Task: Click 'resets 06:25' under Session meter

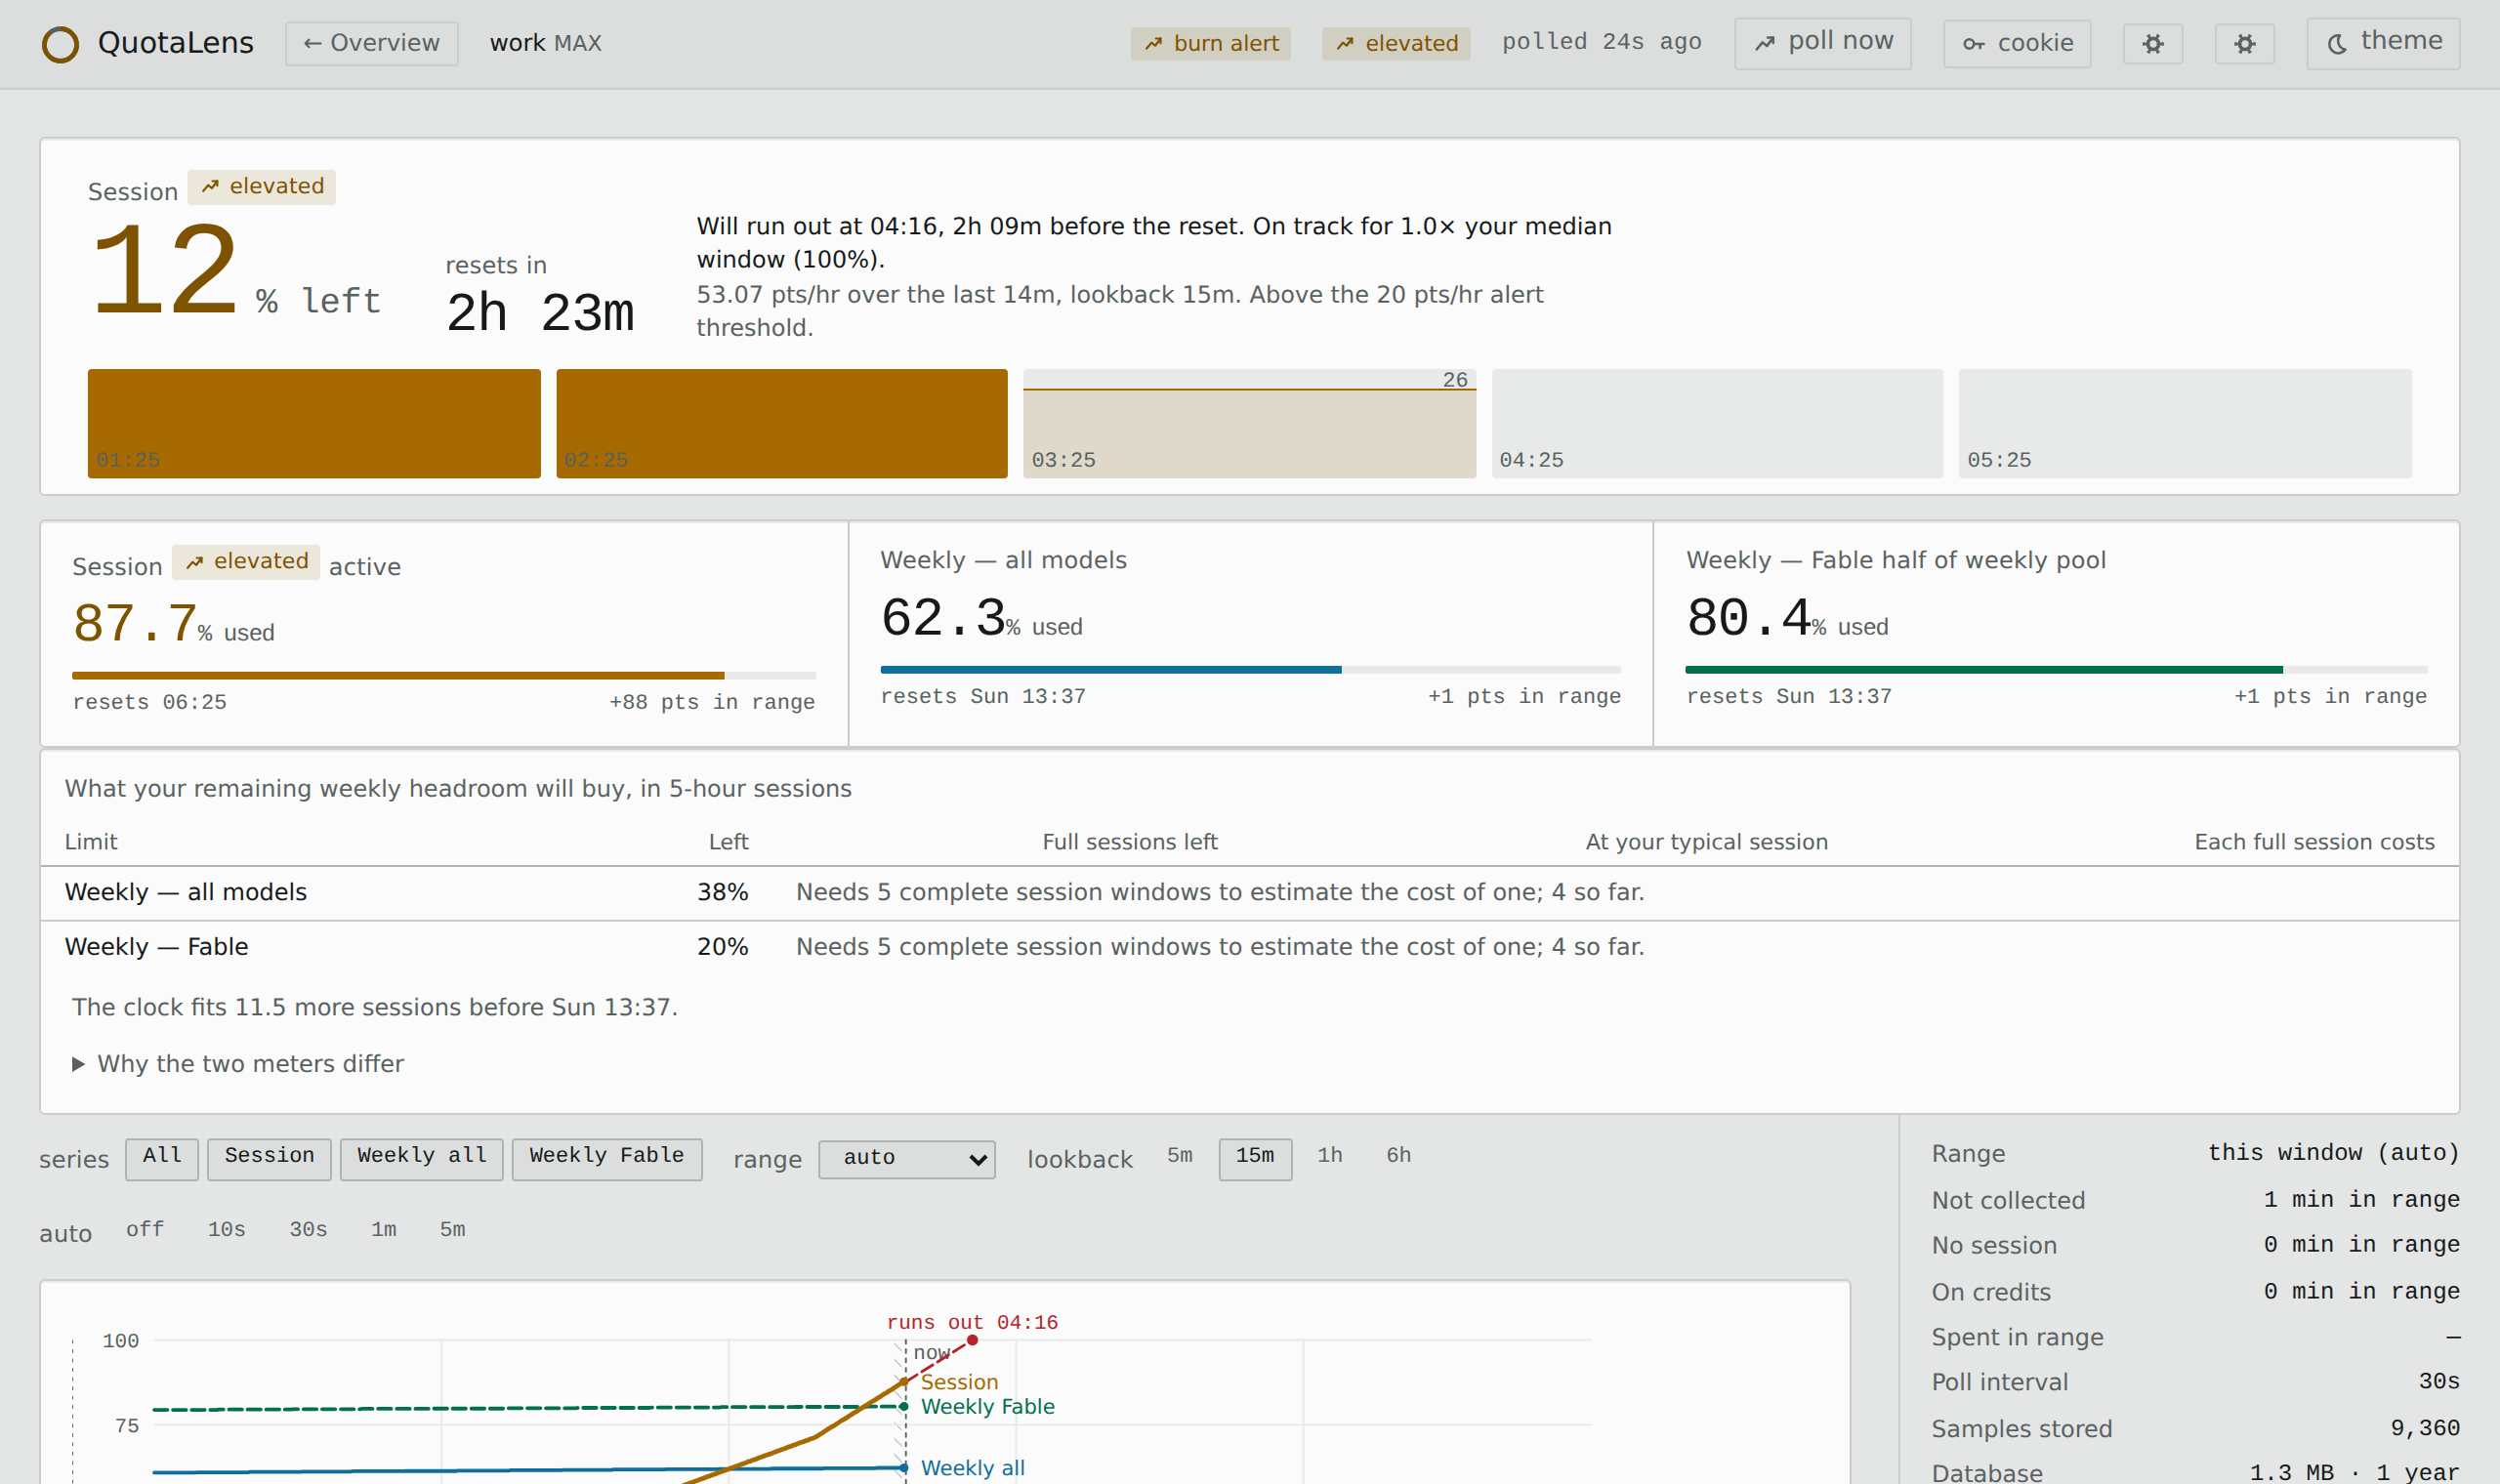Action: click(150, 703)
